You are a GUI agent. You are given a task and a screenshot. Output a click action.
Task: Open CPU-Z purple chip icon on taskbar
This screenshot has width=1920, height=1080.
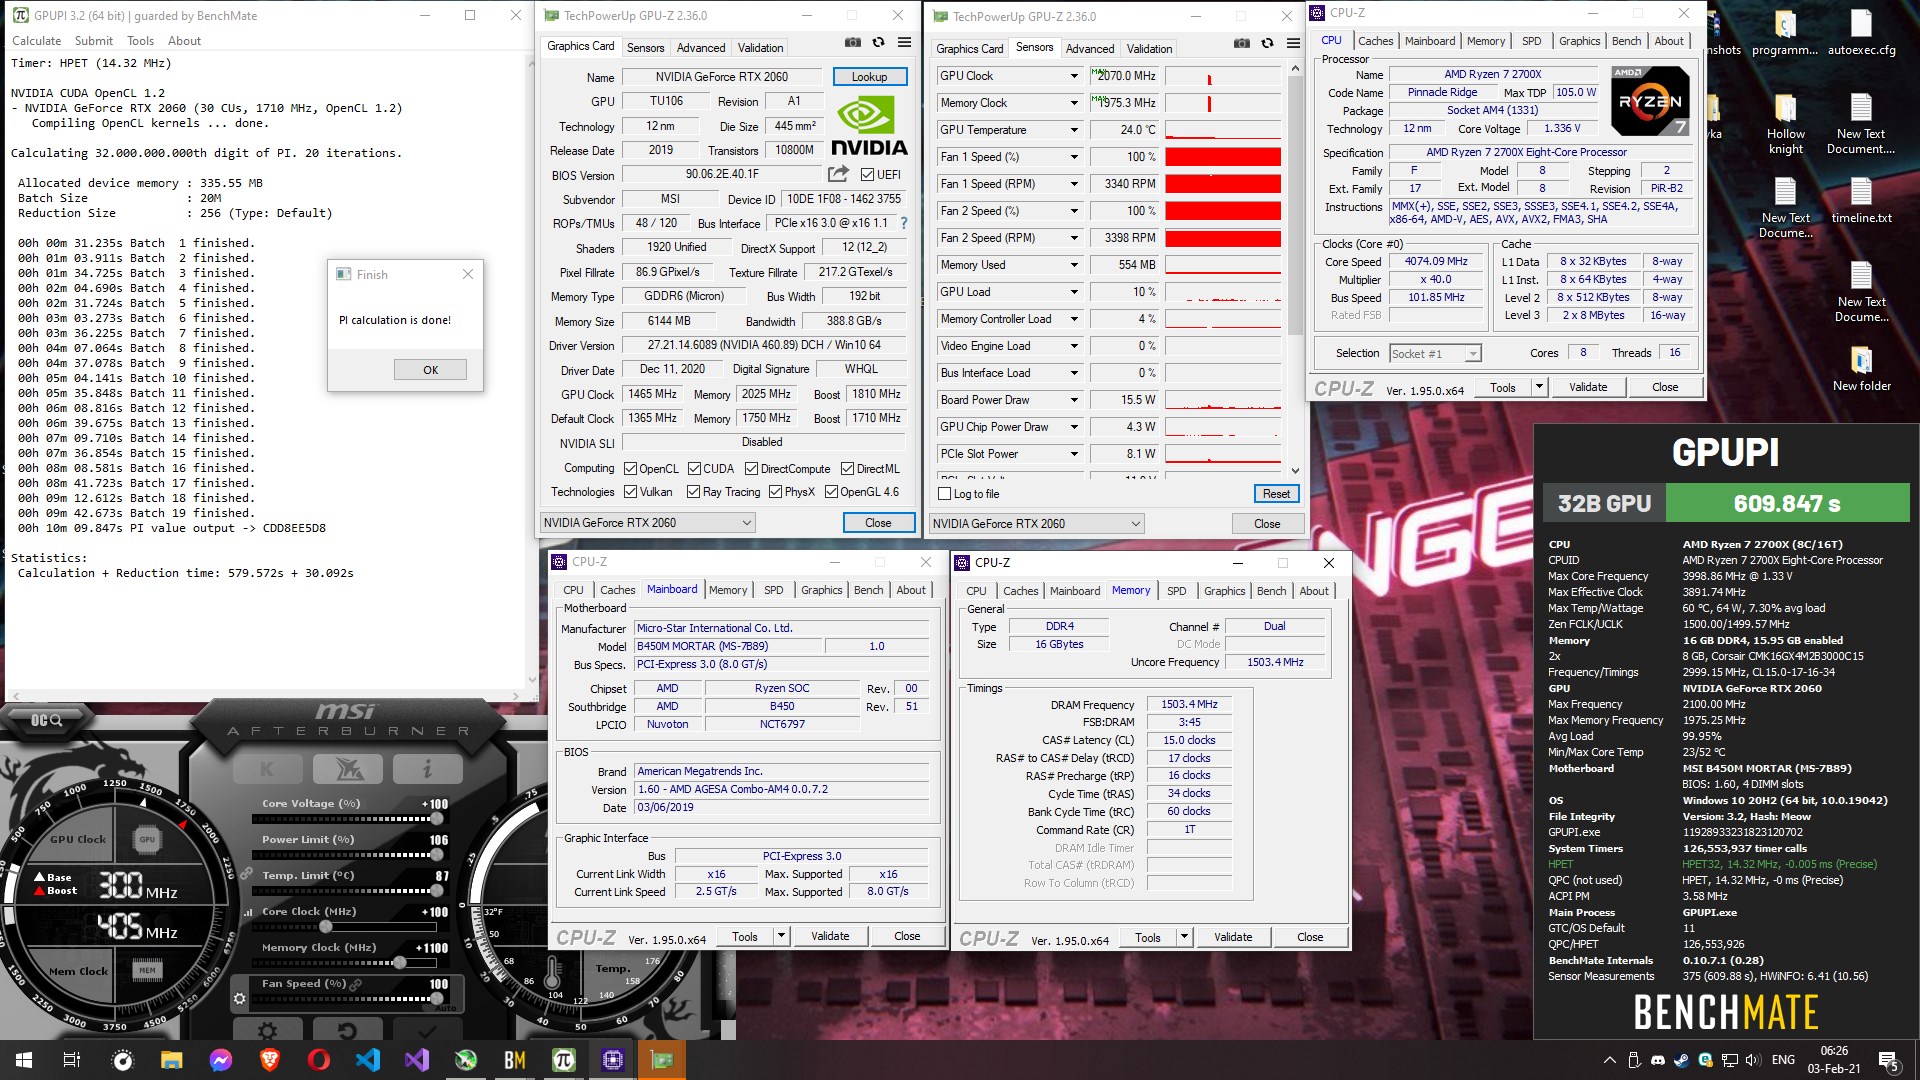(612, 1060)
